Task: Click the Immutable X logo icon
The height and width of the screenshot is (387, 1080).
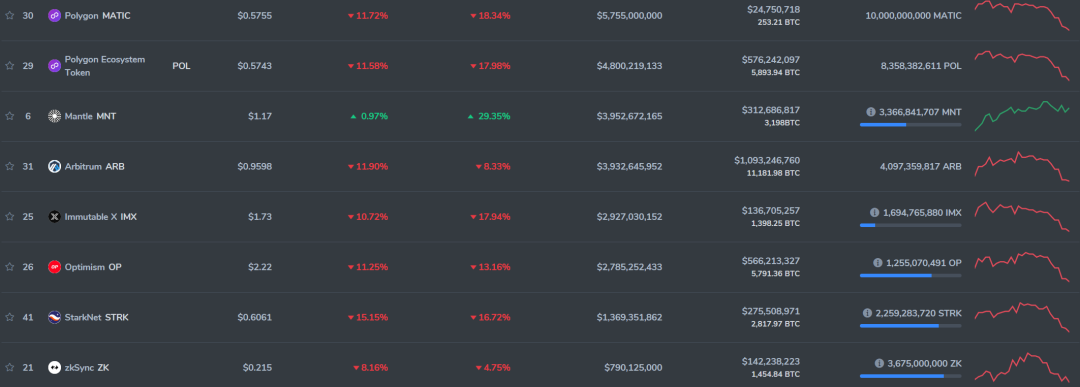Action: tap(54, 216)
